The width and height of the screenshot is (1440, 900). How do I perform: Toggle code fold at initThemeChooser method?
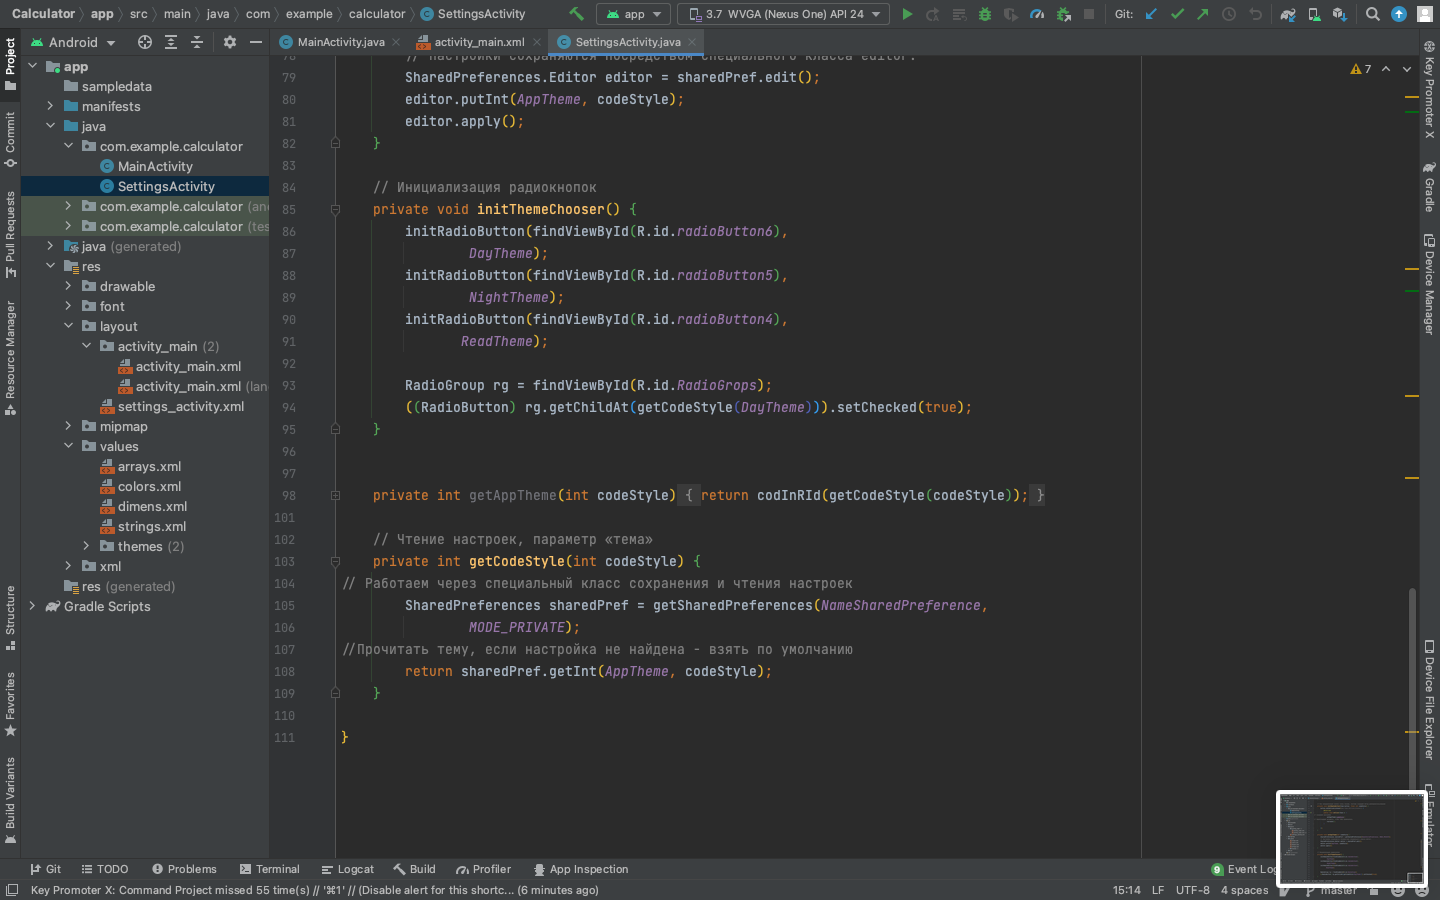[335, 210]
